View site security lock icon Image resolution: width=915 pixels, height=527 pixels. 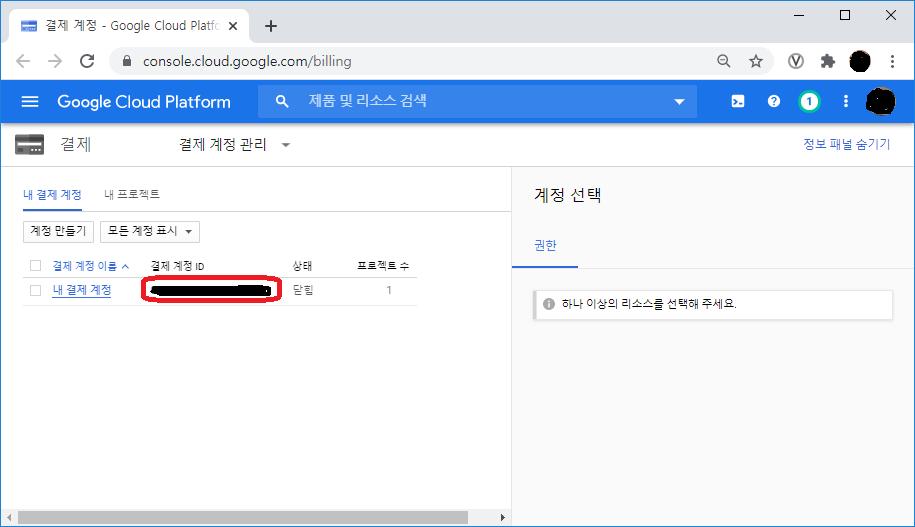127,61
